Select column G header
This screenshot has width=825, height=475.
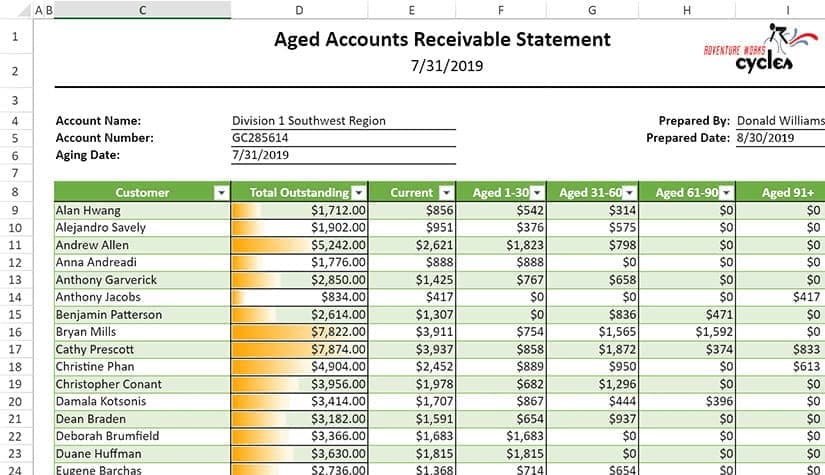click(x=593, y=10)
